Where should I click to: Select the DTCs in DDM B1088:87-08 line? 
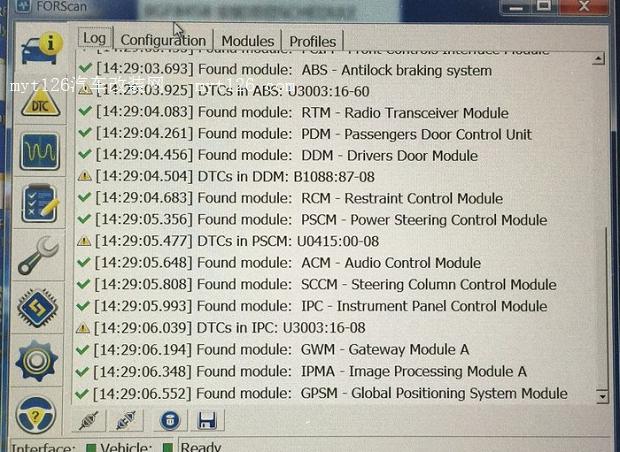[226, 176]
